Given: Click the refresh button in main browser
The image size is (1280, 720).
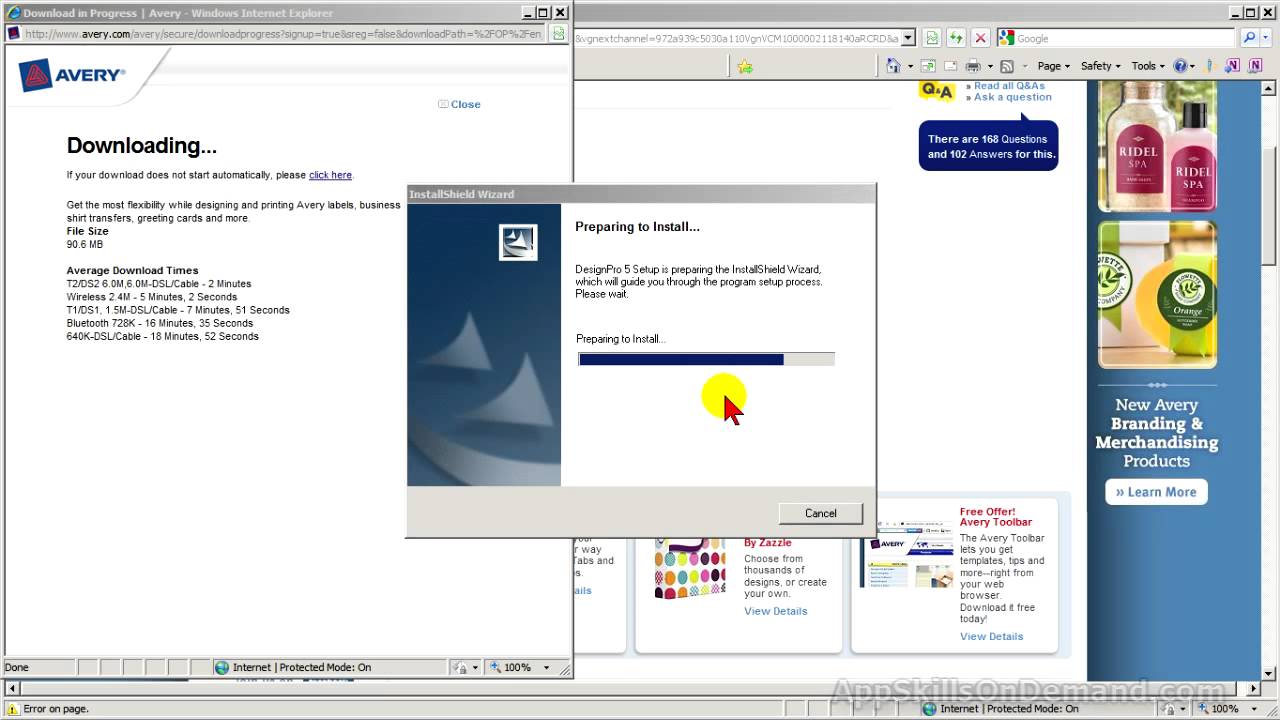Looking at the screenshot, I should (956, 38).
